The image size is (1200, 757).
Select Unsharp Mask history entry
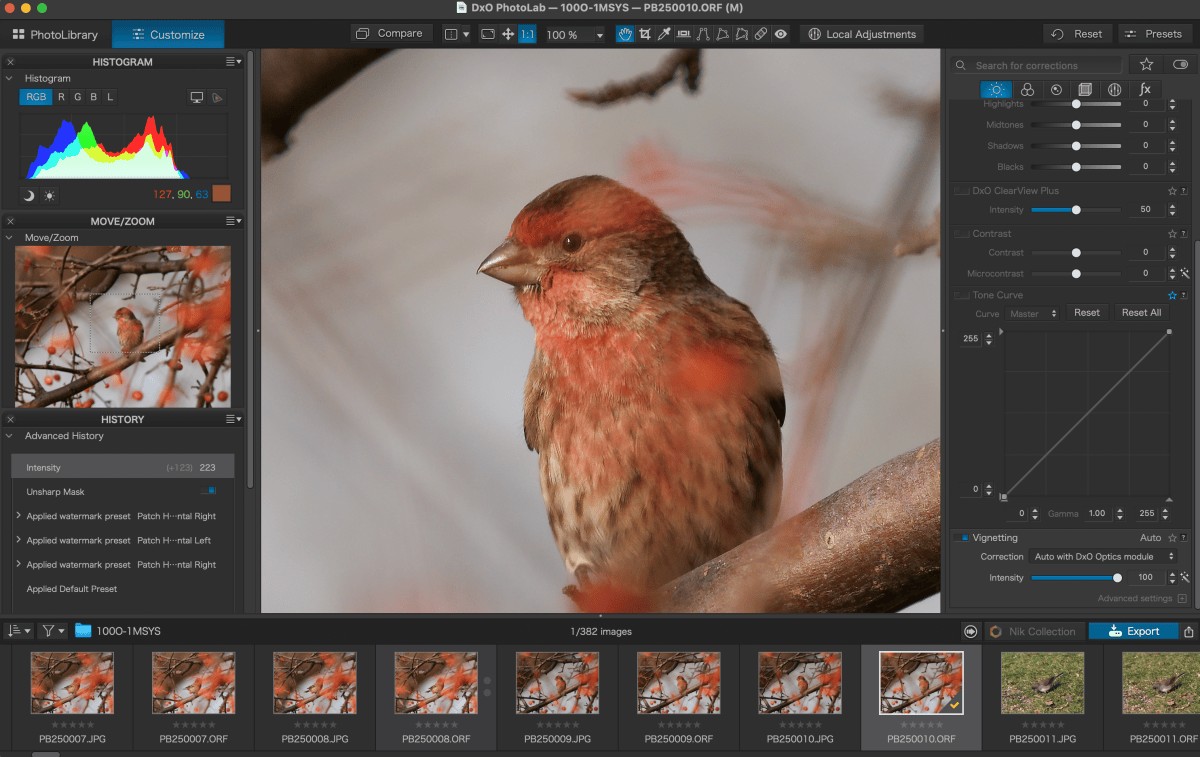pyautogui.click(x=123, y=492)
